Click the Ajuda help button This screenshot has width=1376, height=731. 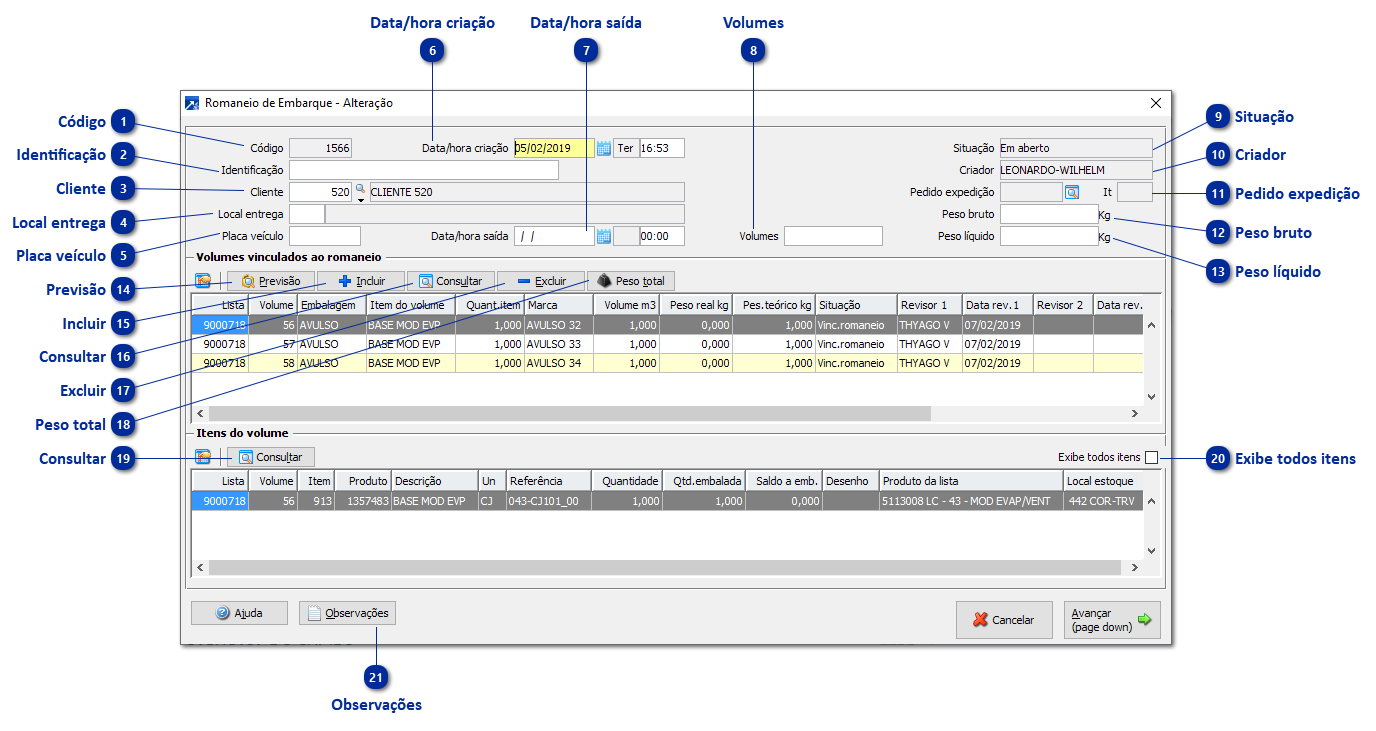(239, 613)
